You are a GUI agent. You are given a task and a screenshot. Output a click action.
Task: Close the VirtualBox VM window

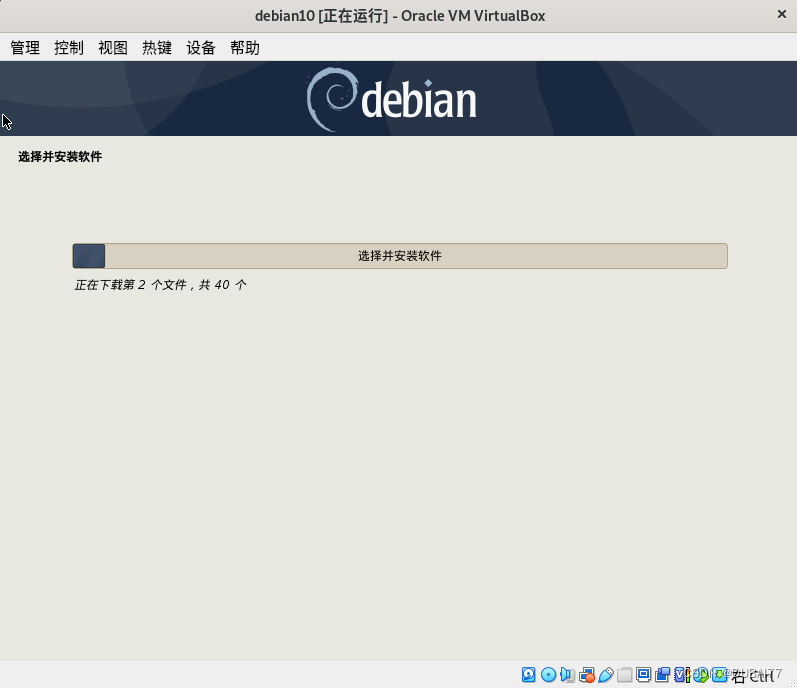[782, 15]
